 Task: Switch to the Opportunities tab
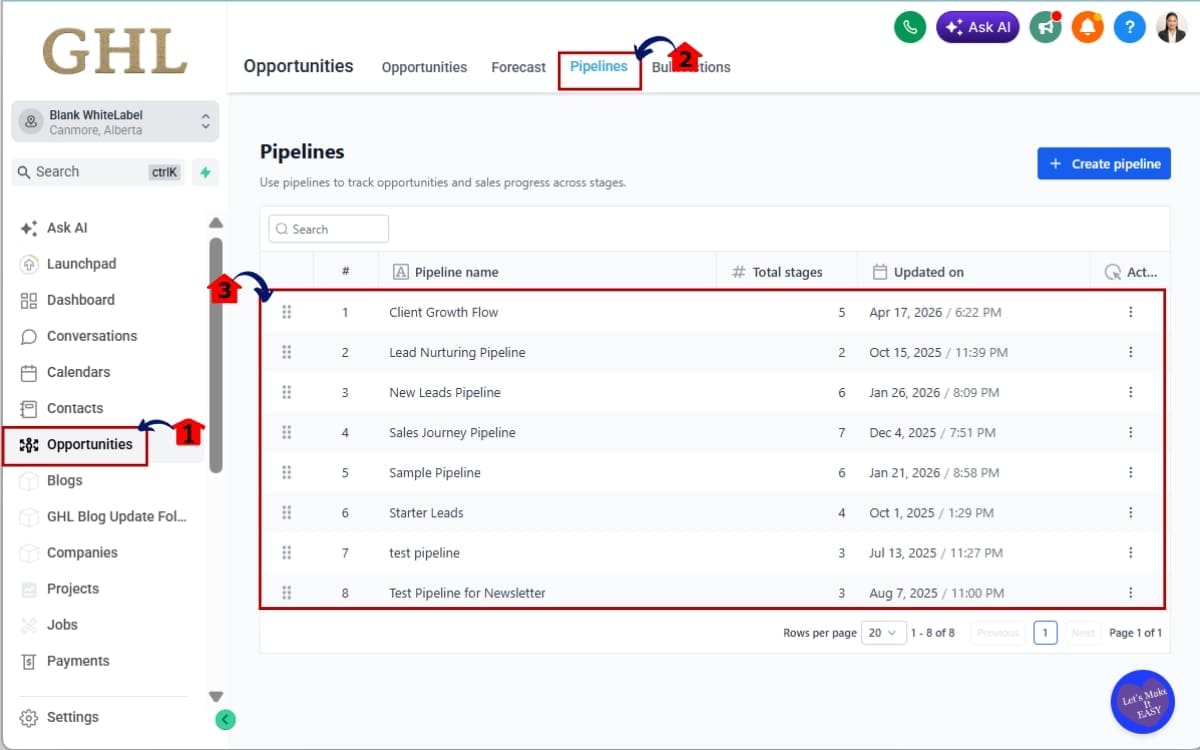[424, 67]
